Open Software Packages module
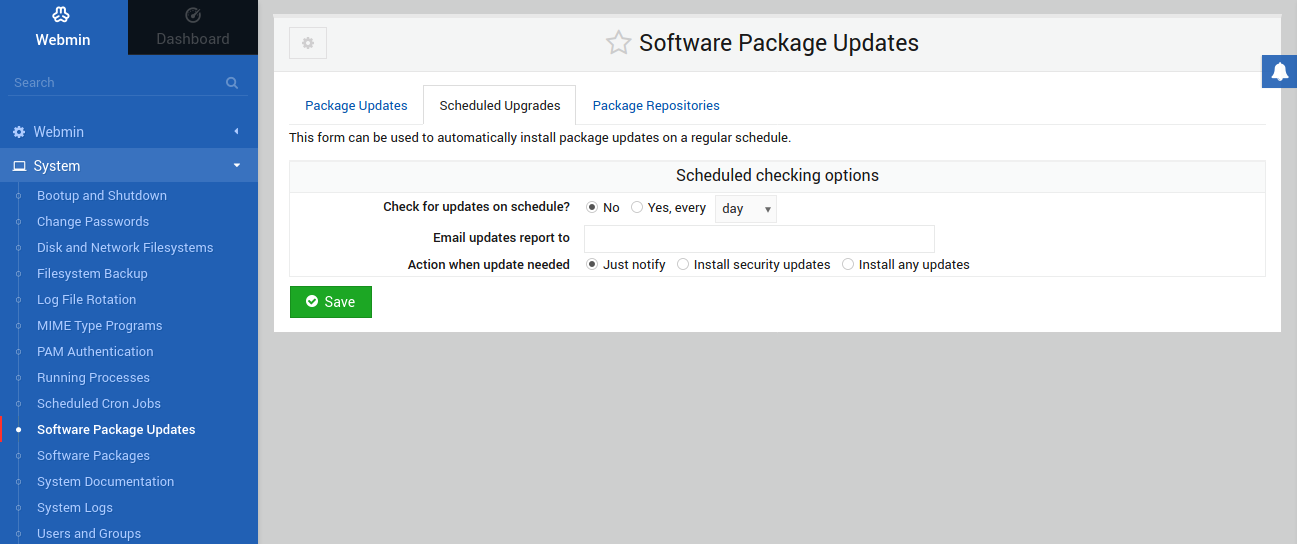 [93, 455]
